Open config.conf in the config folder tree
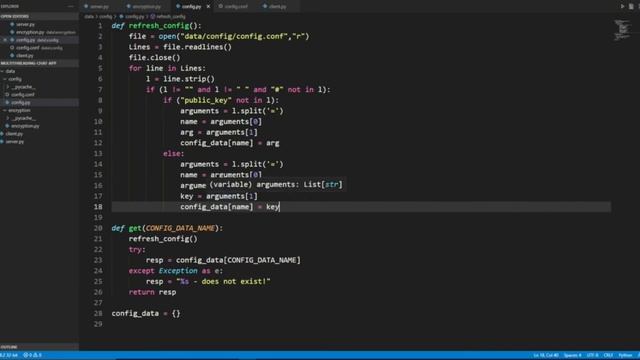 [x=39, y=94]
